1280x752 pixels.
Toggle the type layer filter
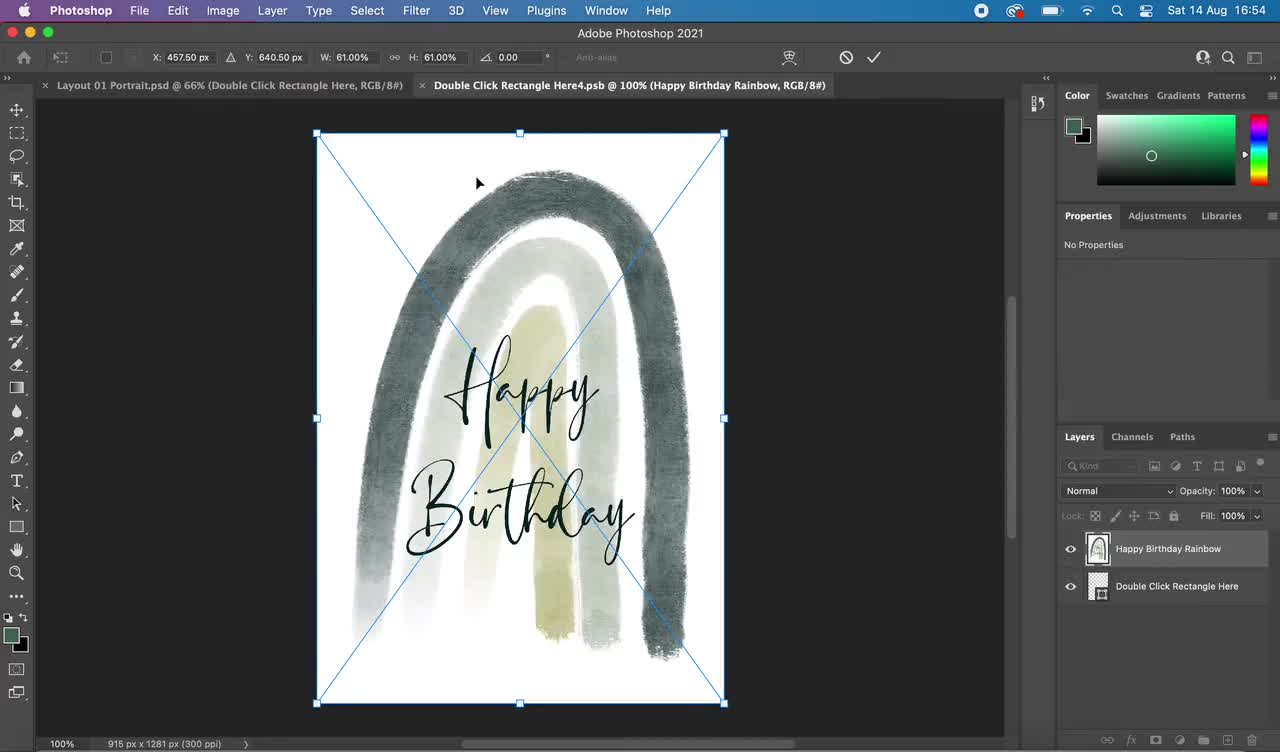pos(1197,466)
